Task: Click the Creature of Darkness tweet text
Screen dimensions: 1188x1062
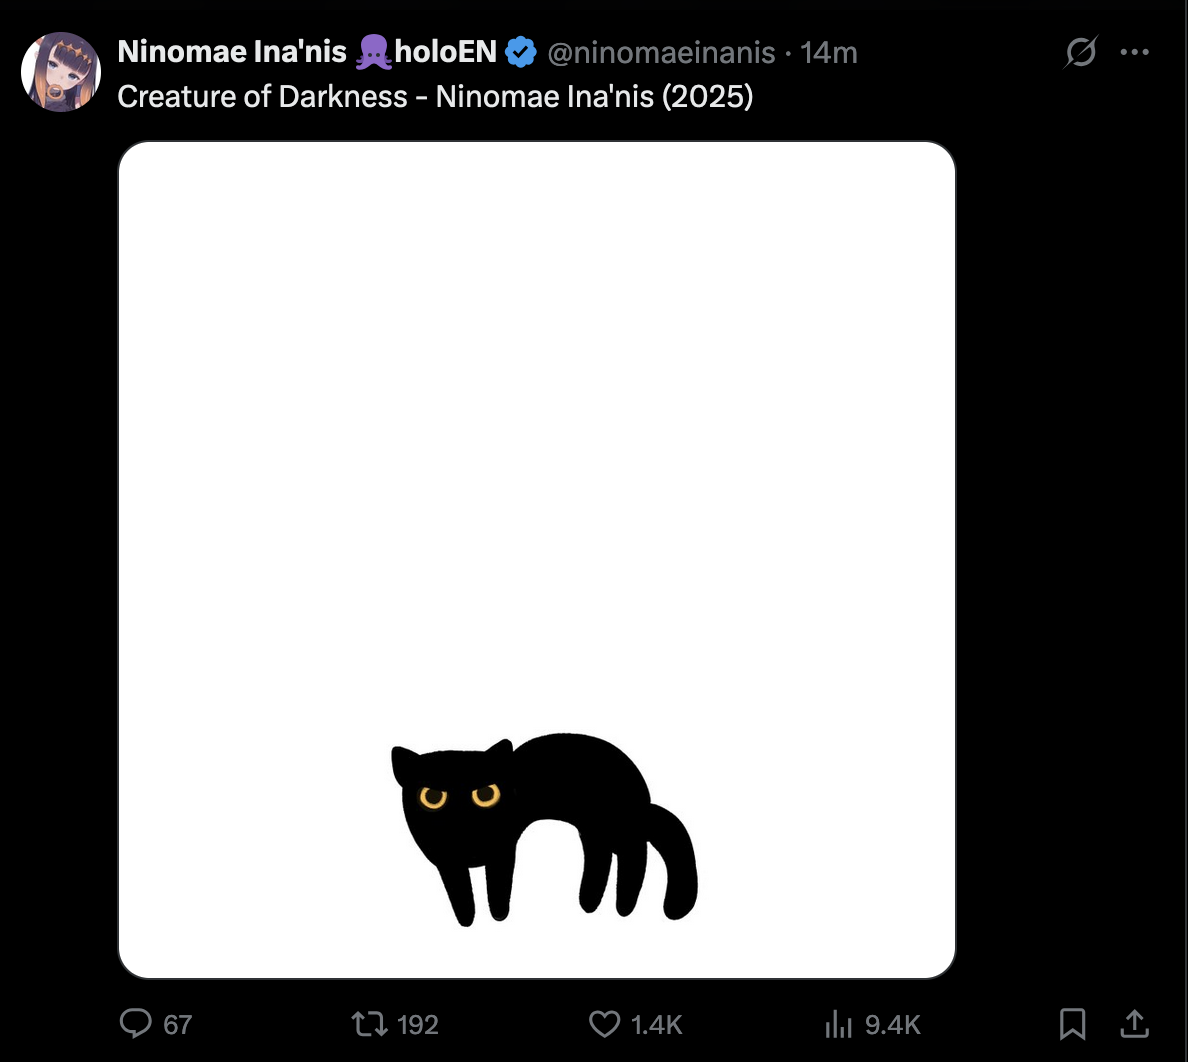Action: (x=435, y=96)
